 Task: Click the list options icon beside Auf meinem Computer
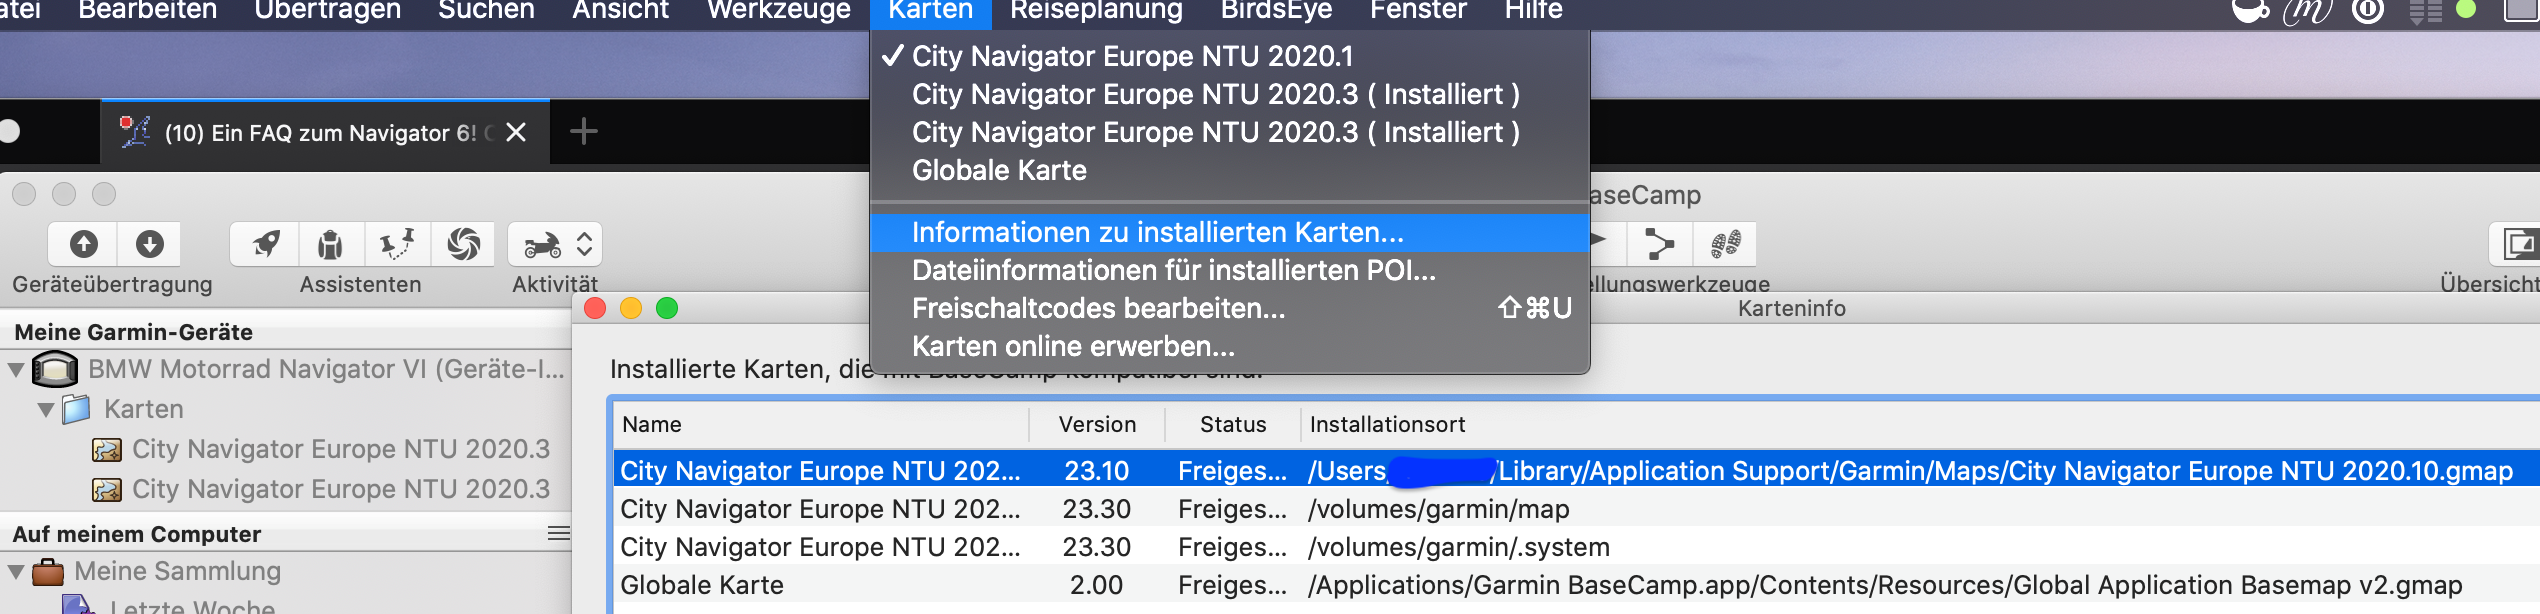click(558, 534)
